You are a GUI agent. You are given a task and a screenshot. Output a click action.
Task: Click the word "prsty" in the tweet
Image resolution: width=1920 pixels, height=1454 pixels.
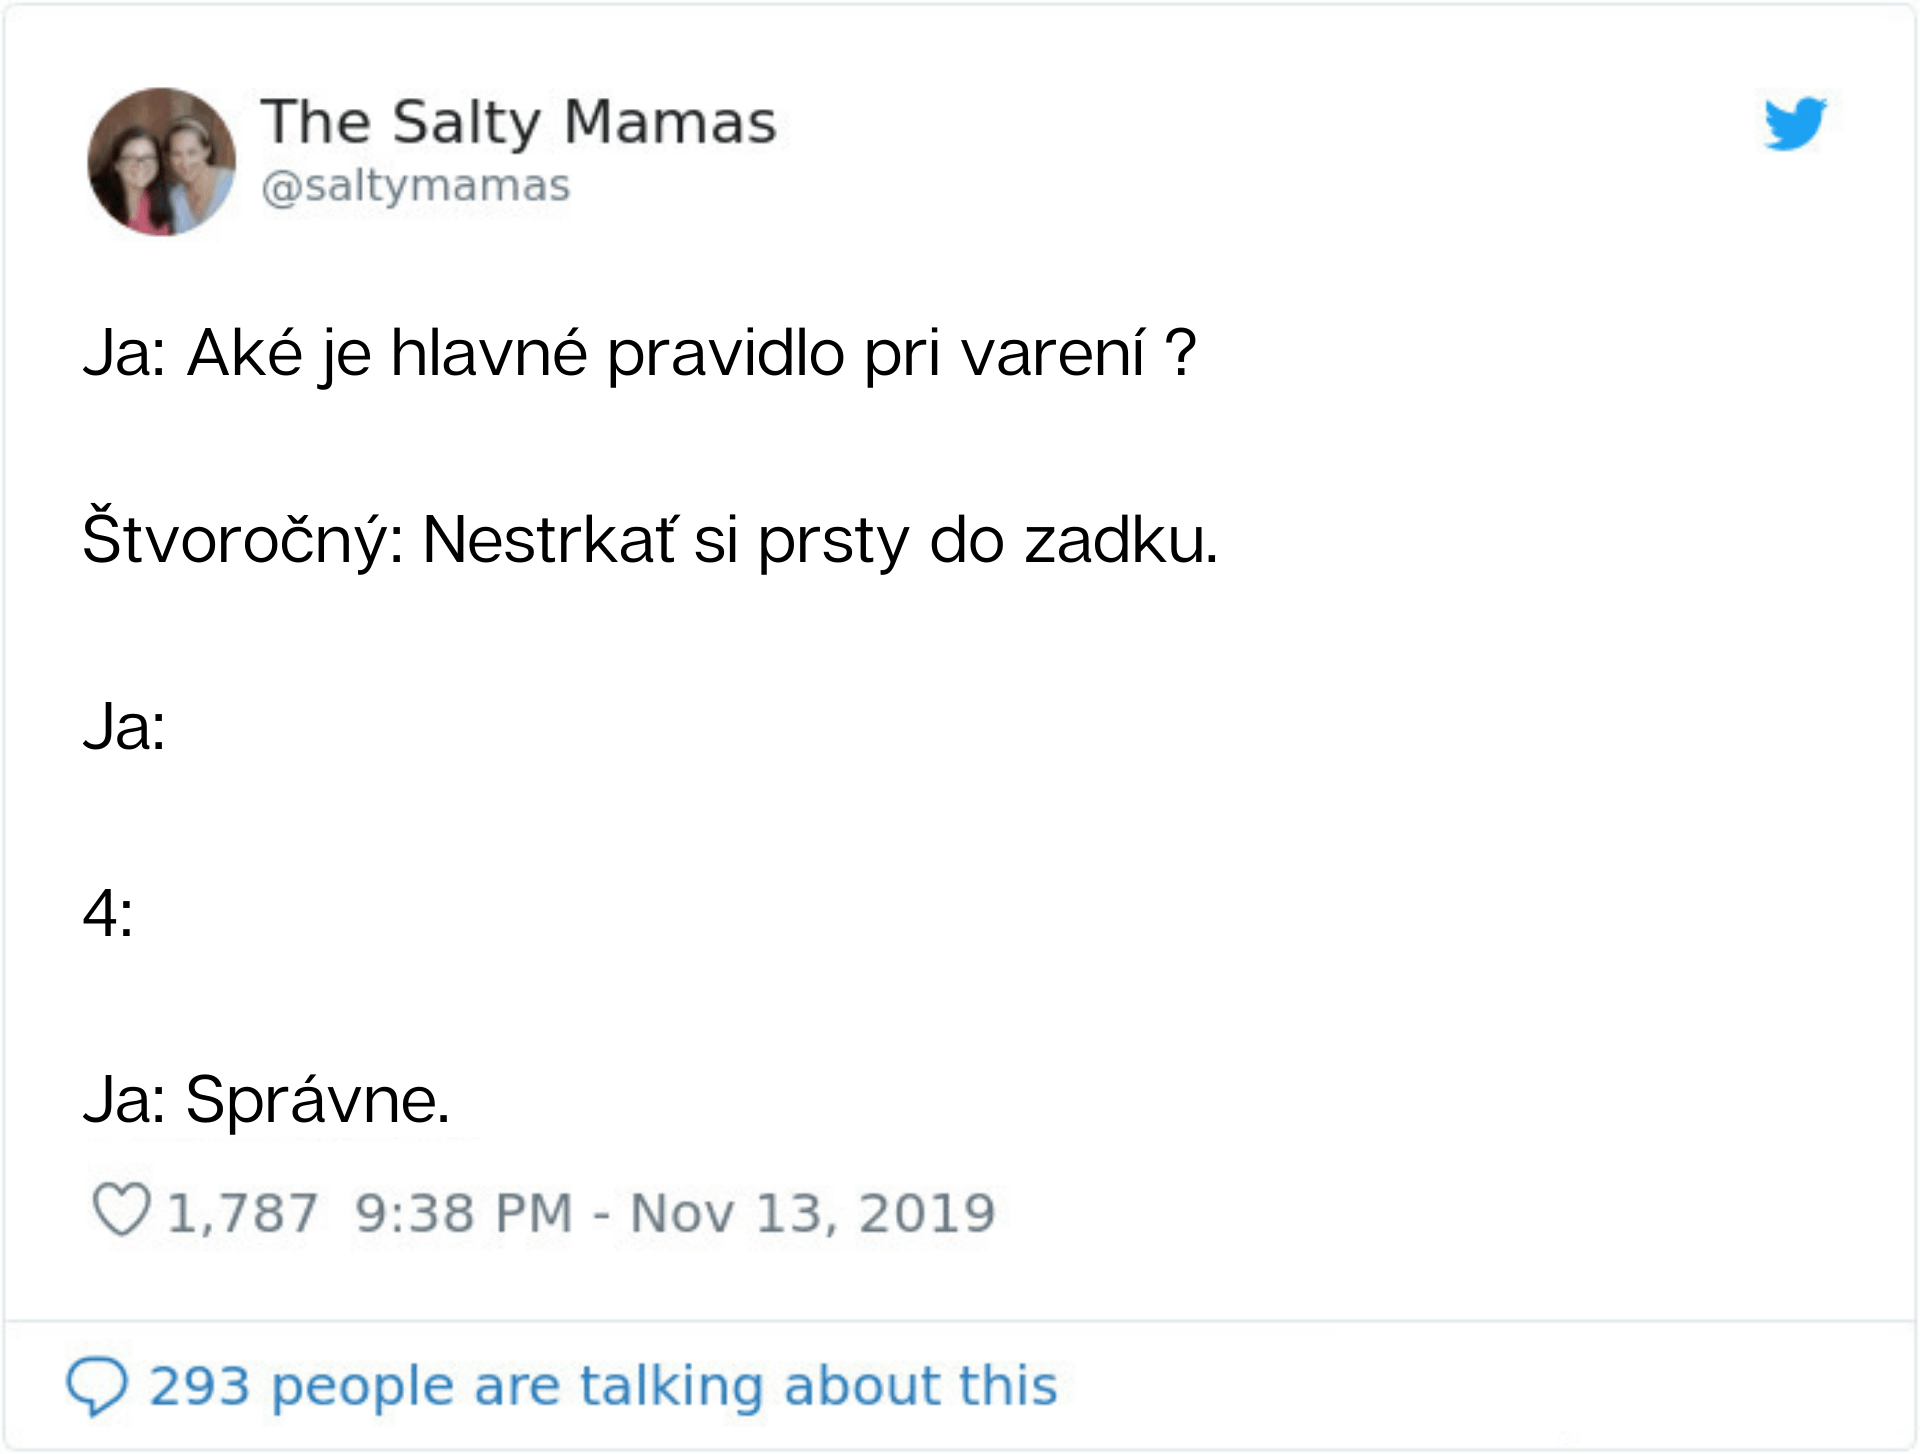tap(831, 540)
